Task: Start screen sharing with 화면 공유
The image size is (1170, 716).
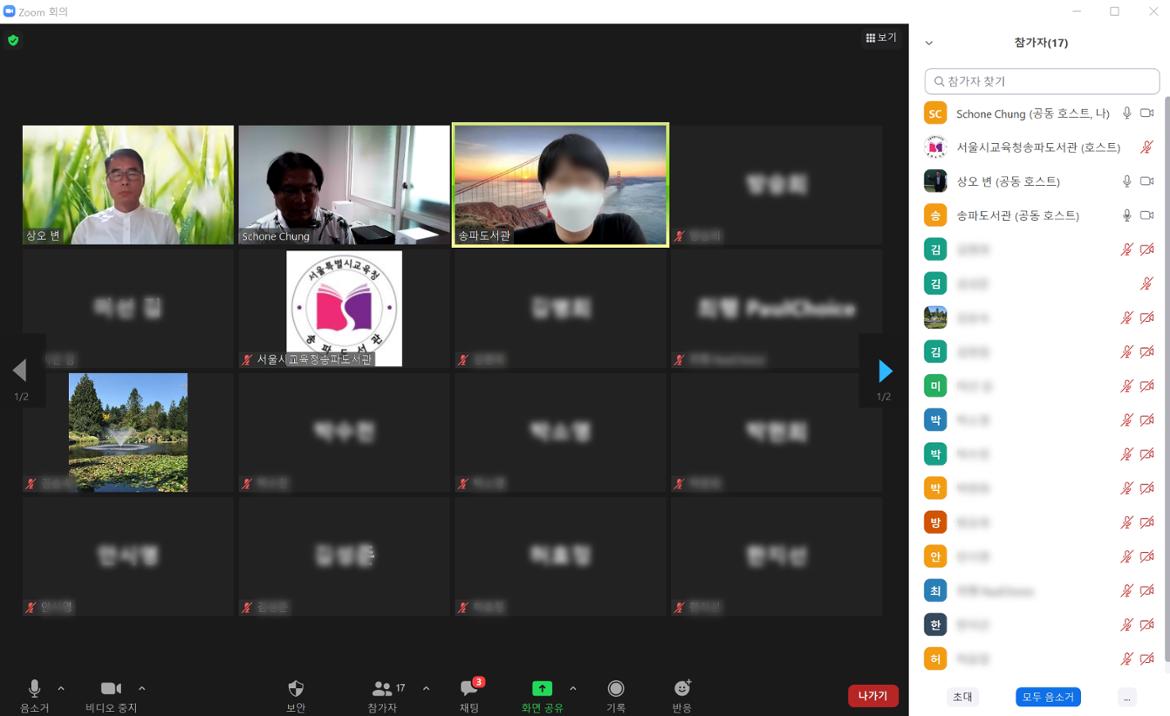Action: [x=541, y=695]
